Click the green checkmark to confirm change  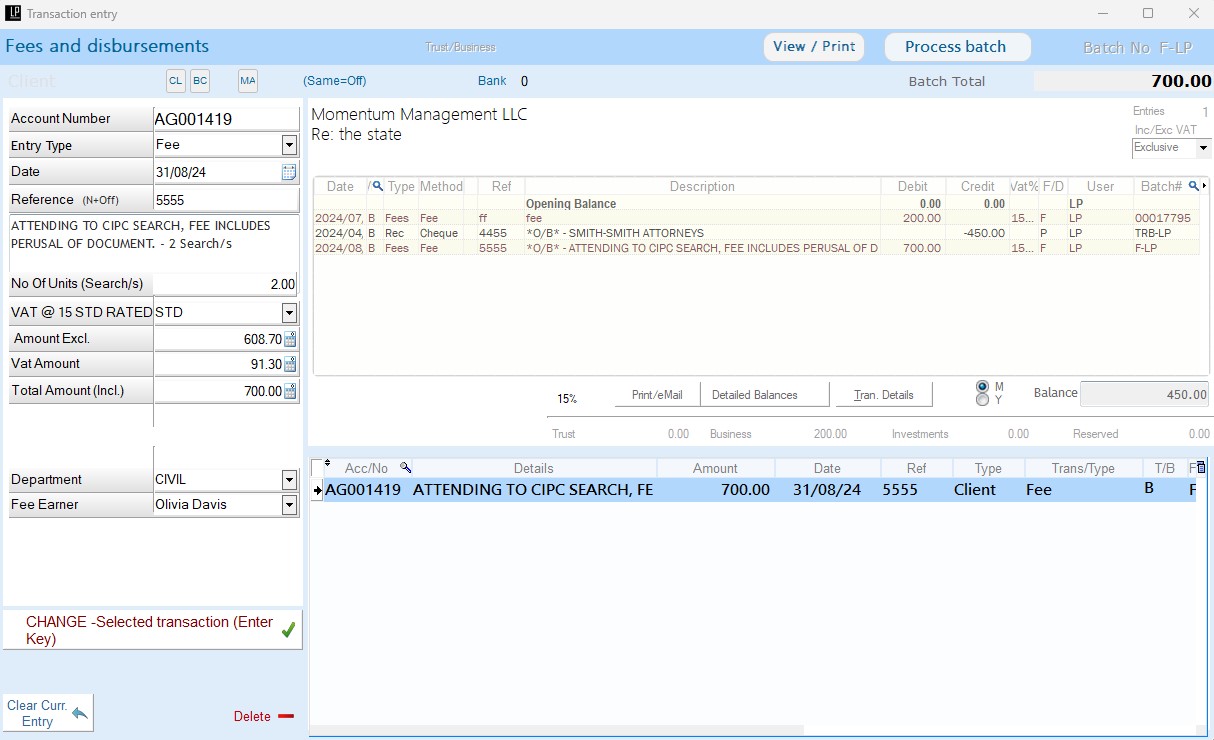(288, 630)
